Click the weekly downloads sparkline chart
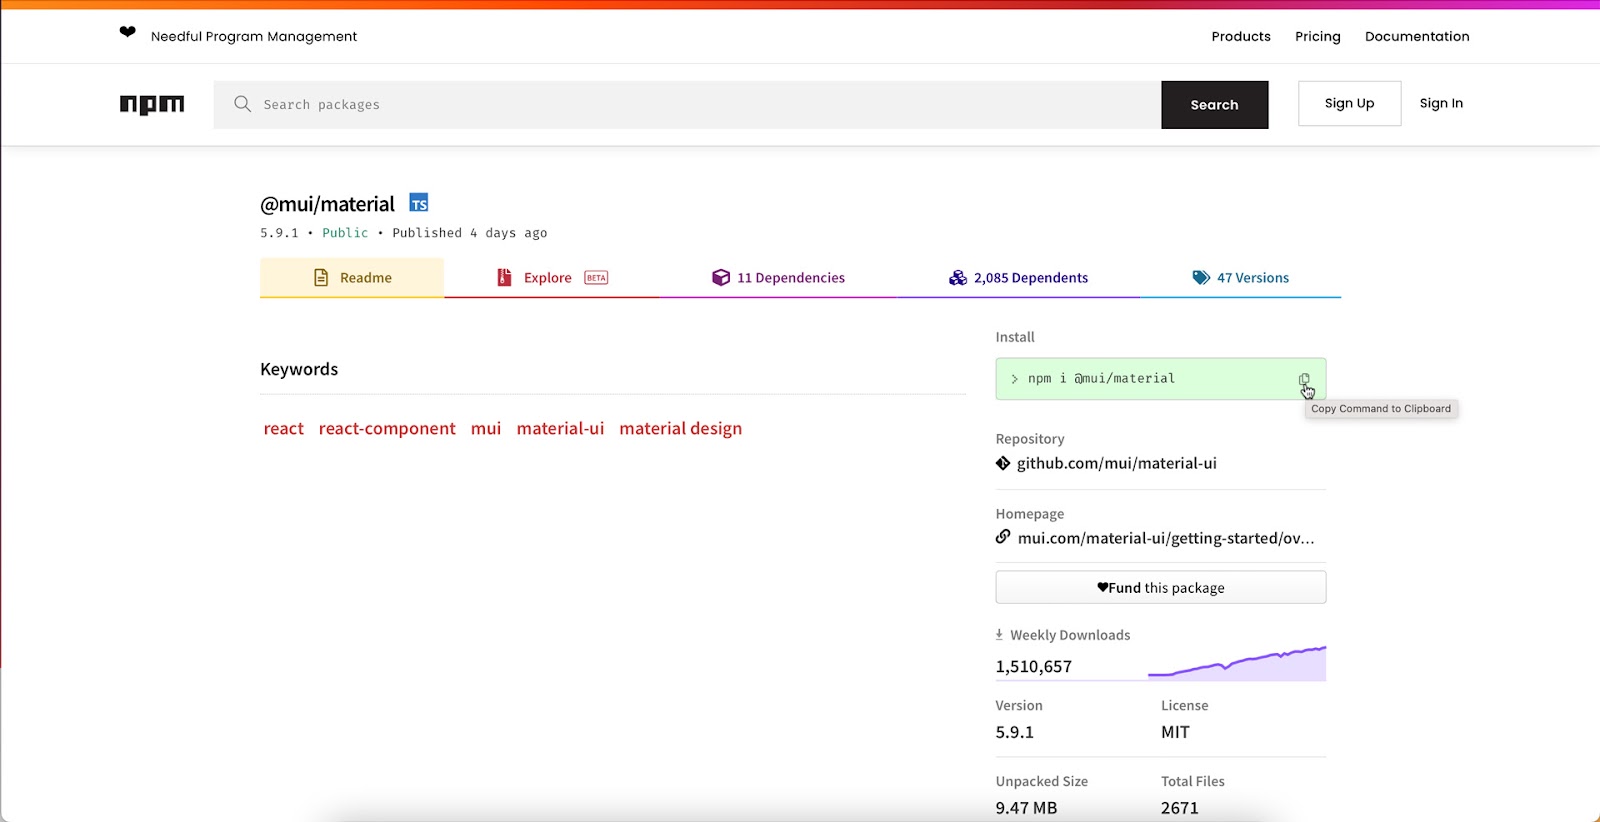 pyautogui.click(x=1236, y=663)
